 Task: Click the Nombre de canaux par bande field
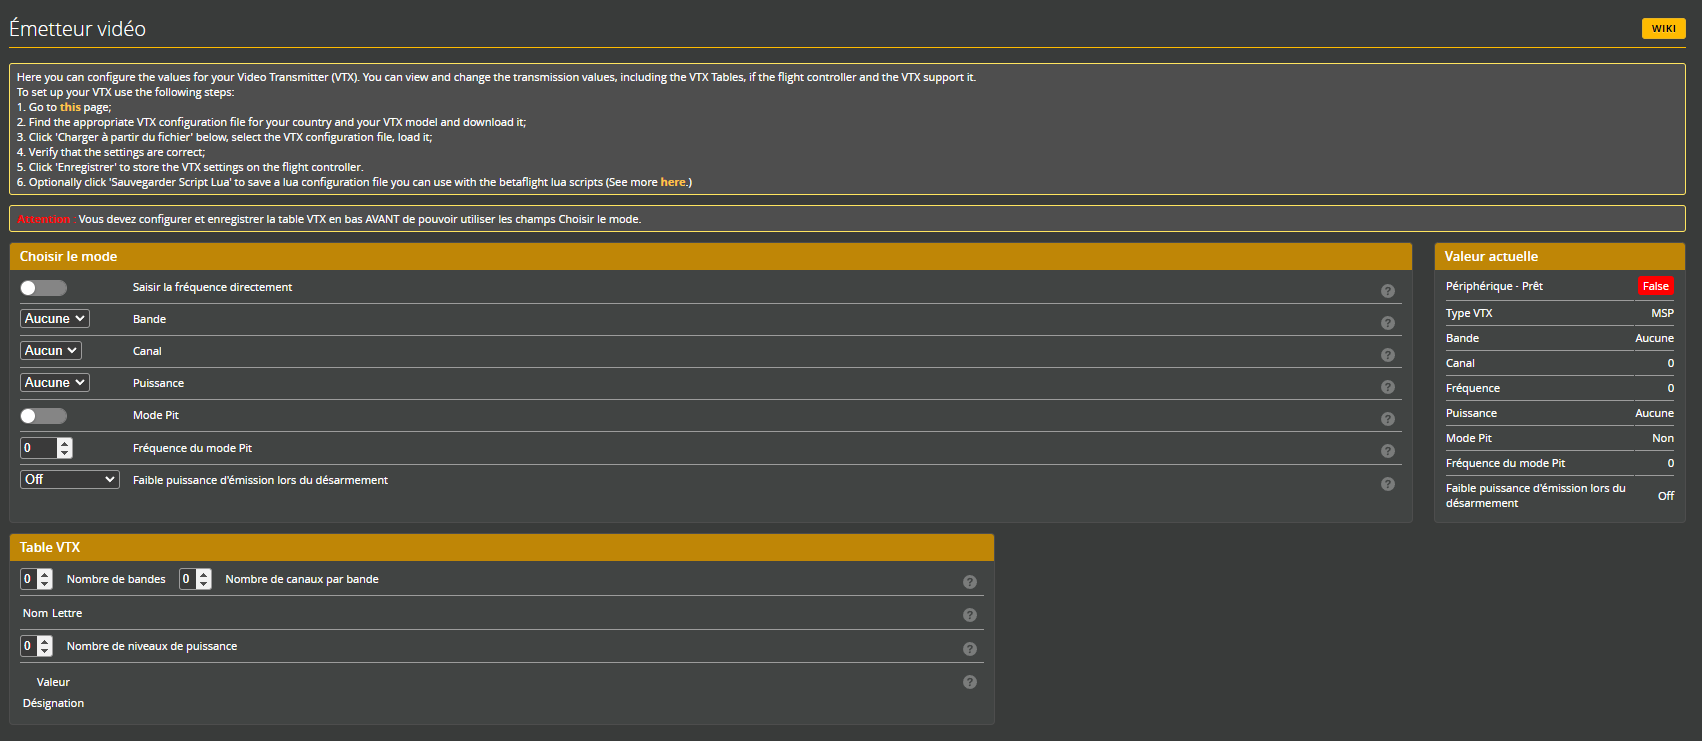click(187, 579)
